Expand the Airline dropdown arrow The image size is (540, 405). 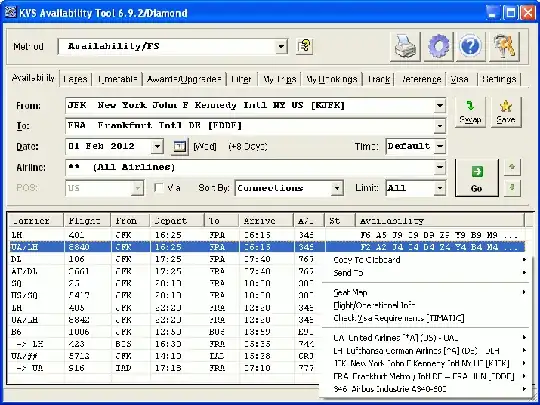coord(440,167)
